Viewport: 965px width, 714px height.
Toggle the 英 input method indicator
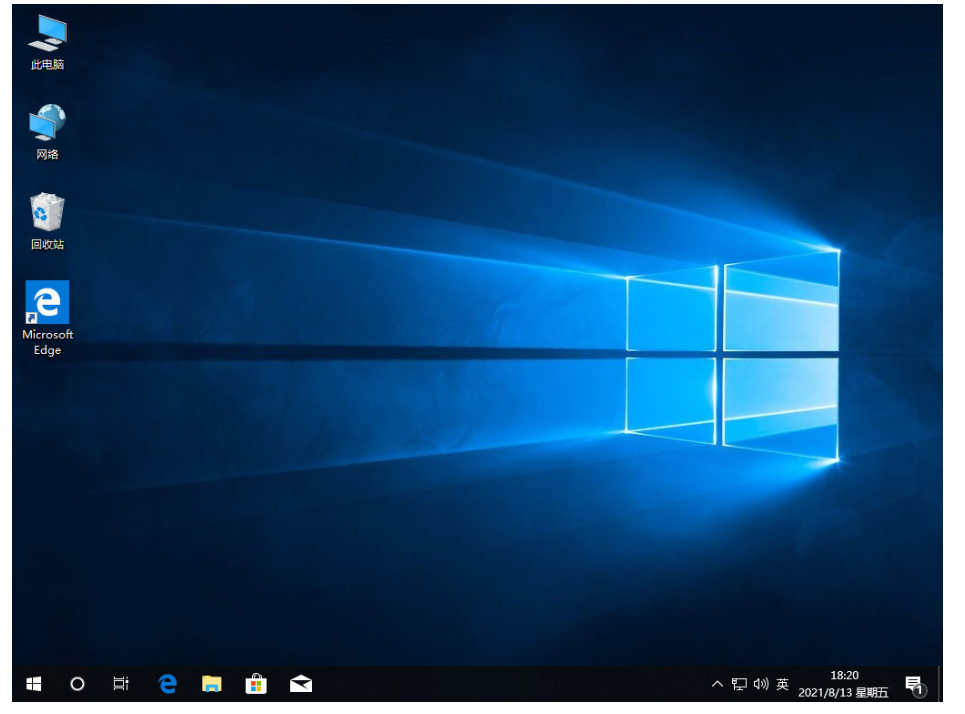click(x=783, y=684)
